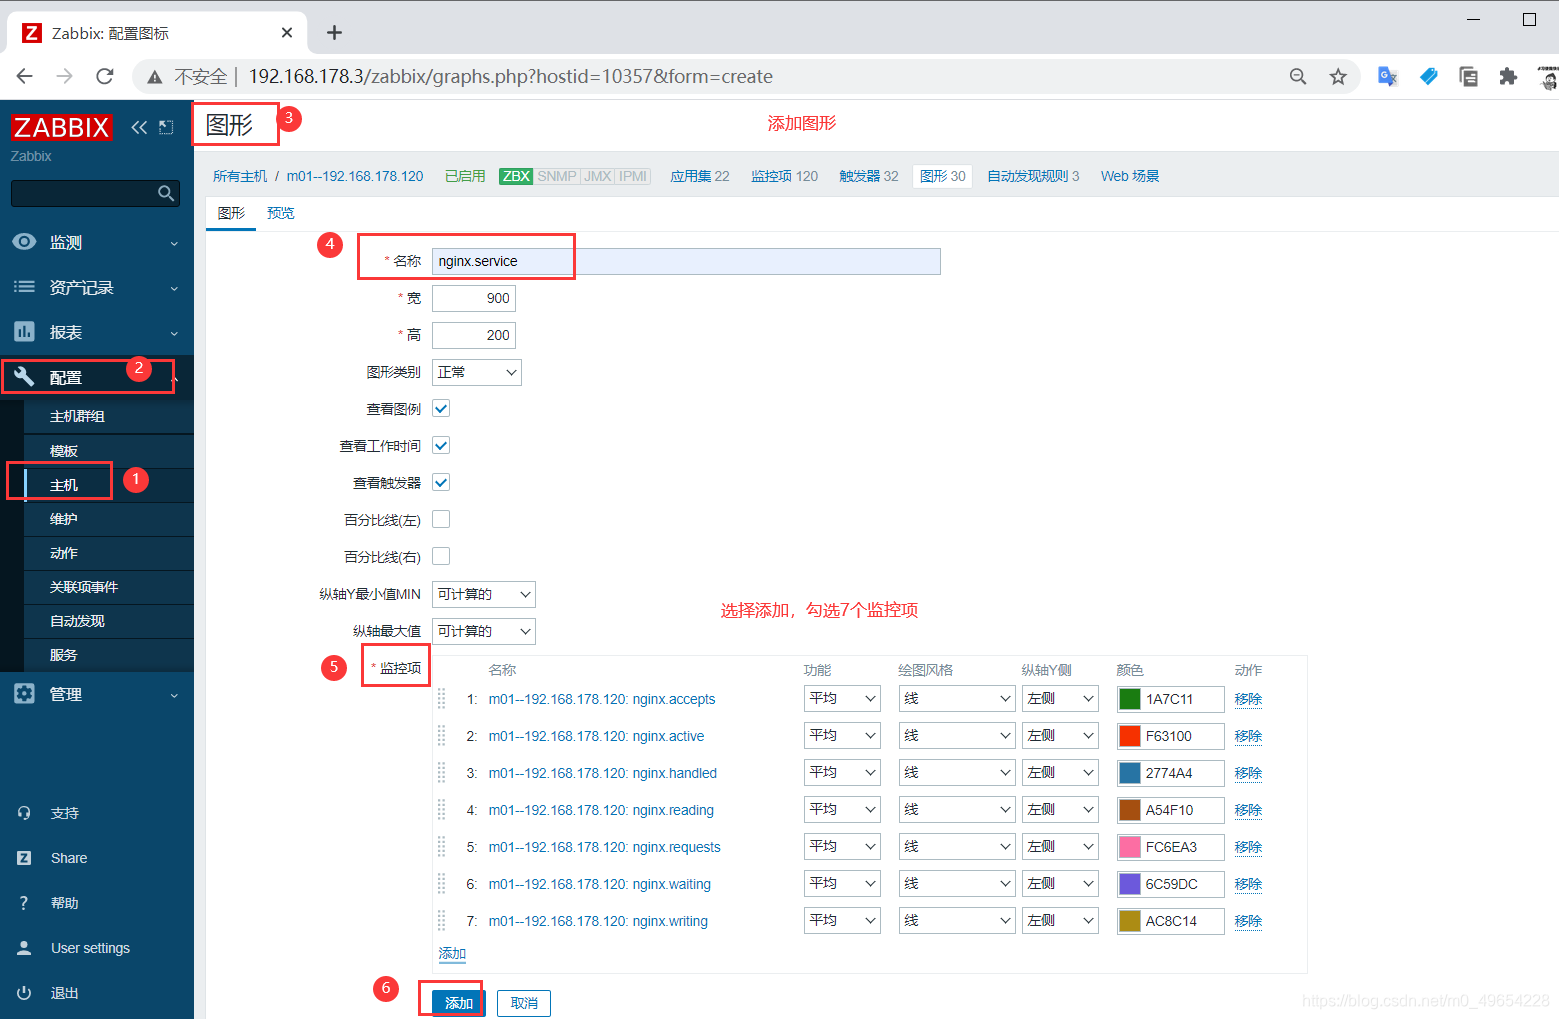Reload the page with the refresh icon

[105, 76]
